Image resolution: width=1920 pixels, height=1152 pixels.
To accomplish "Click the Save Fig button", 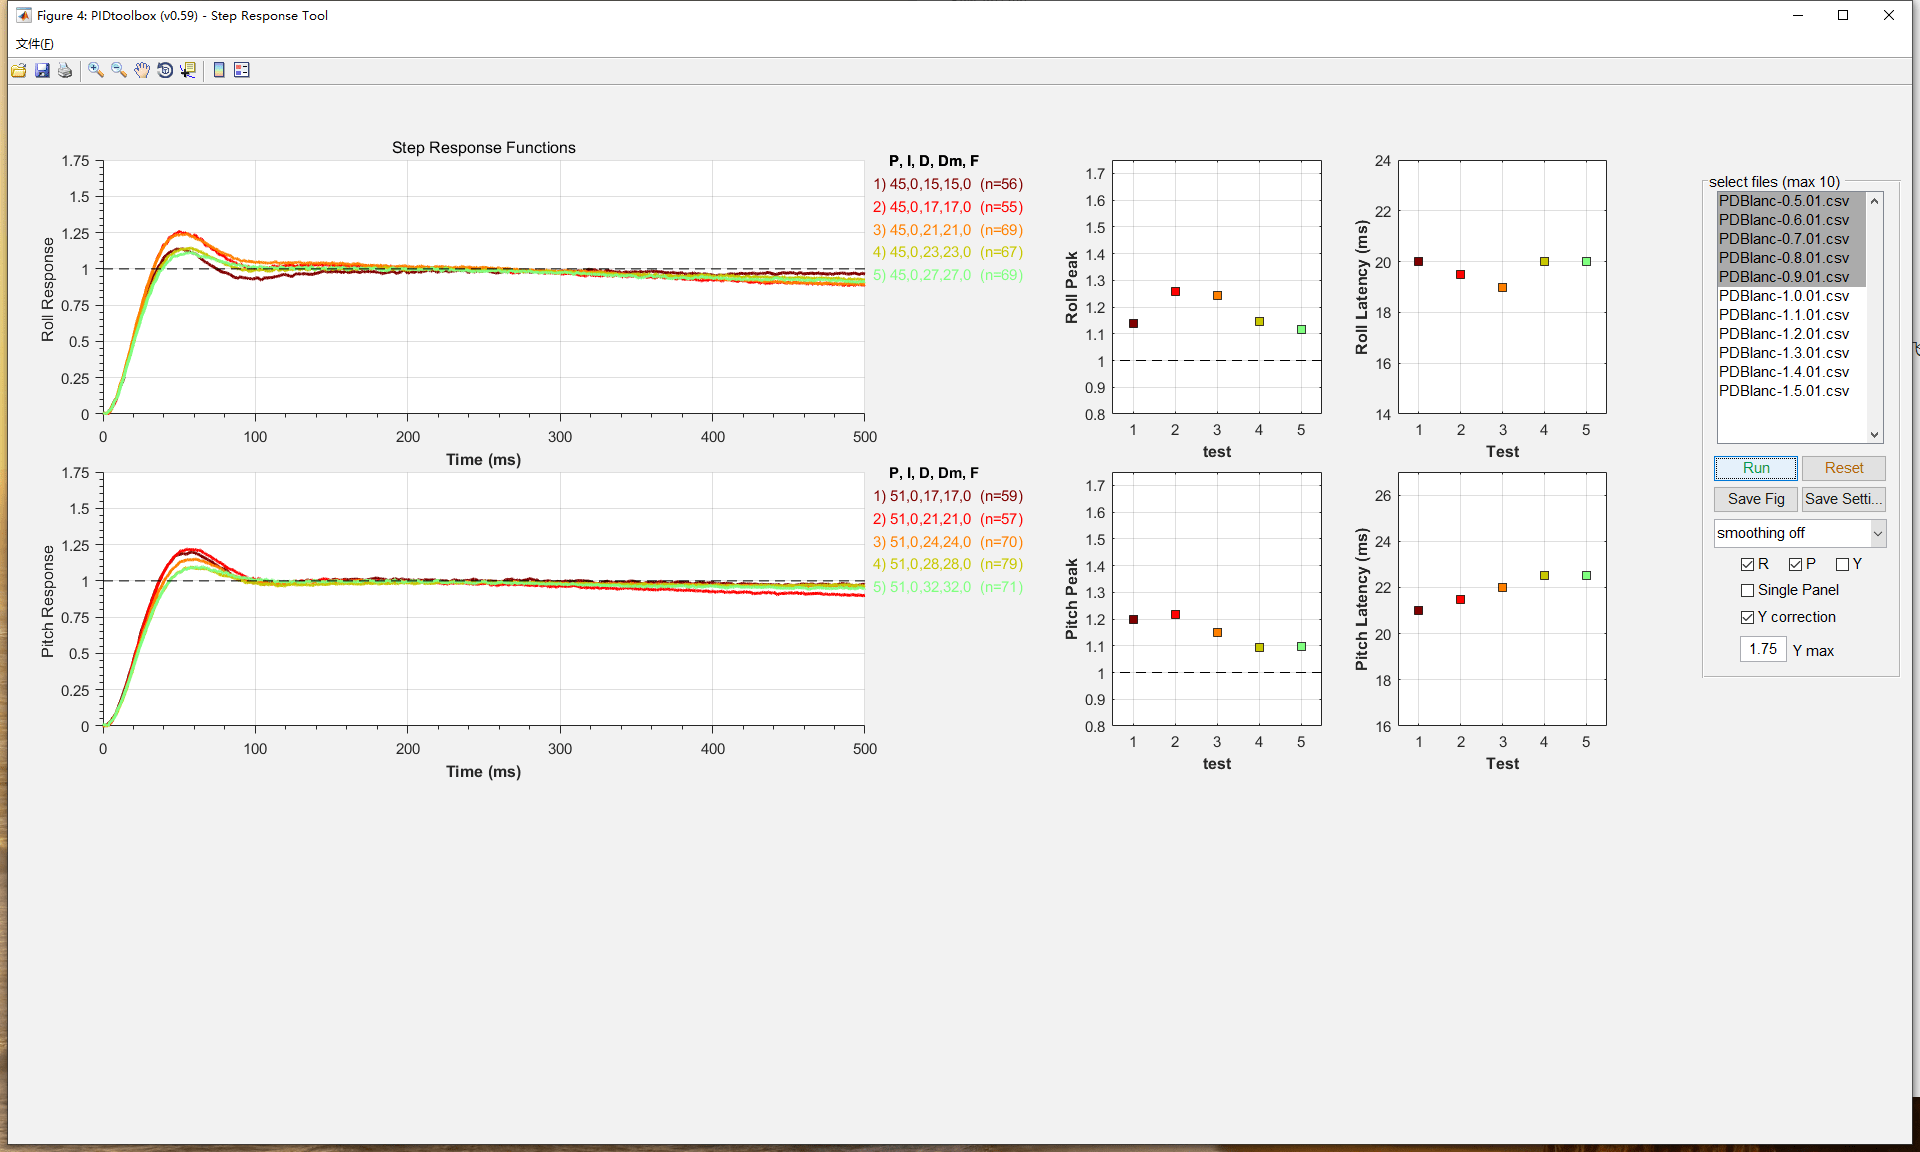I will point(1756,499).
